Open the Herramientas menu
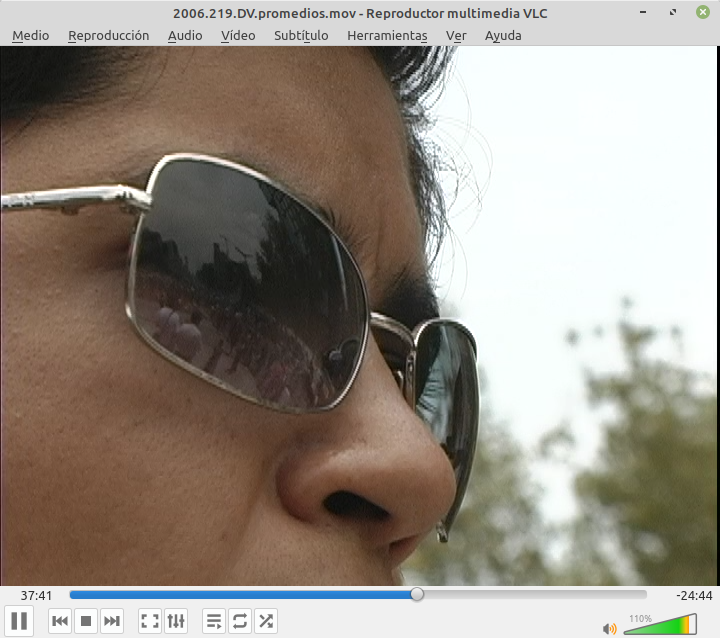 click(387, 35)
